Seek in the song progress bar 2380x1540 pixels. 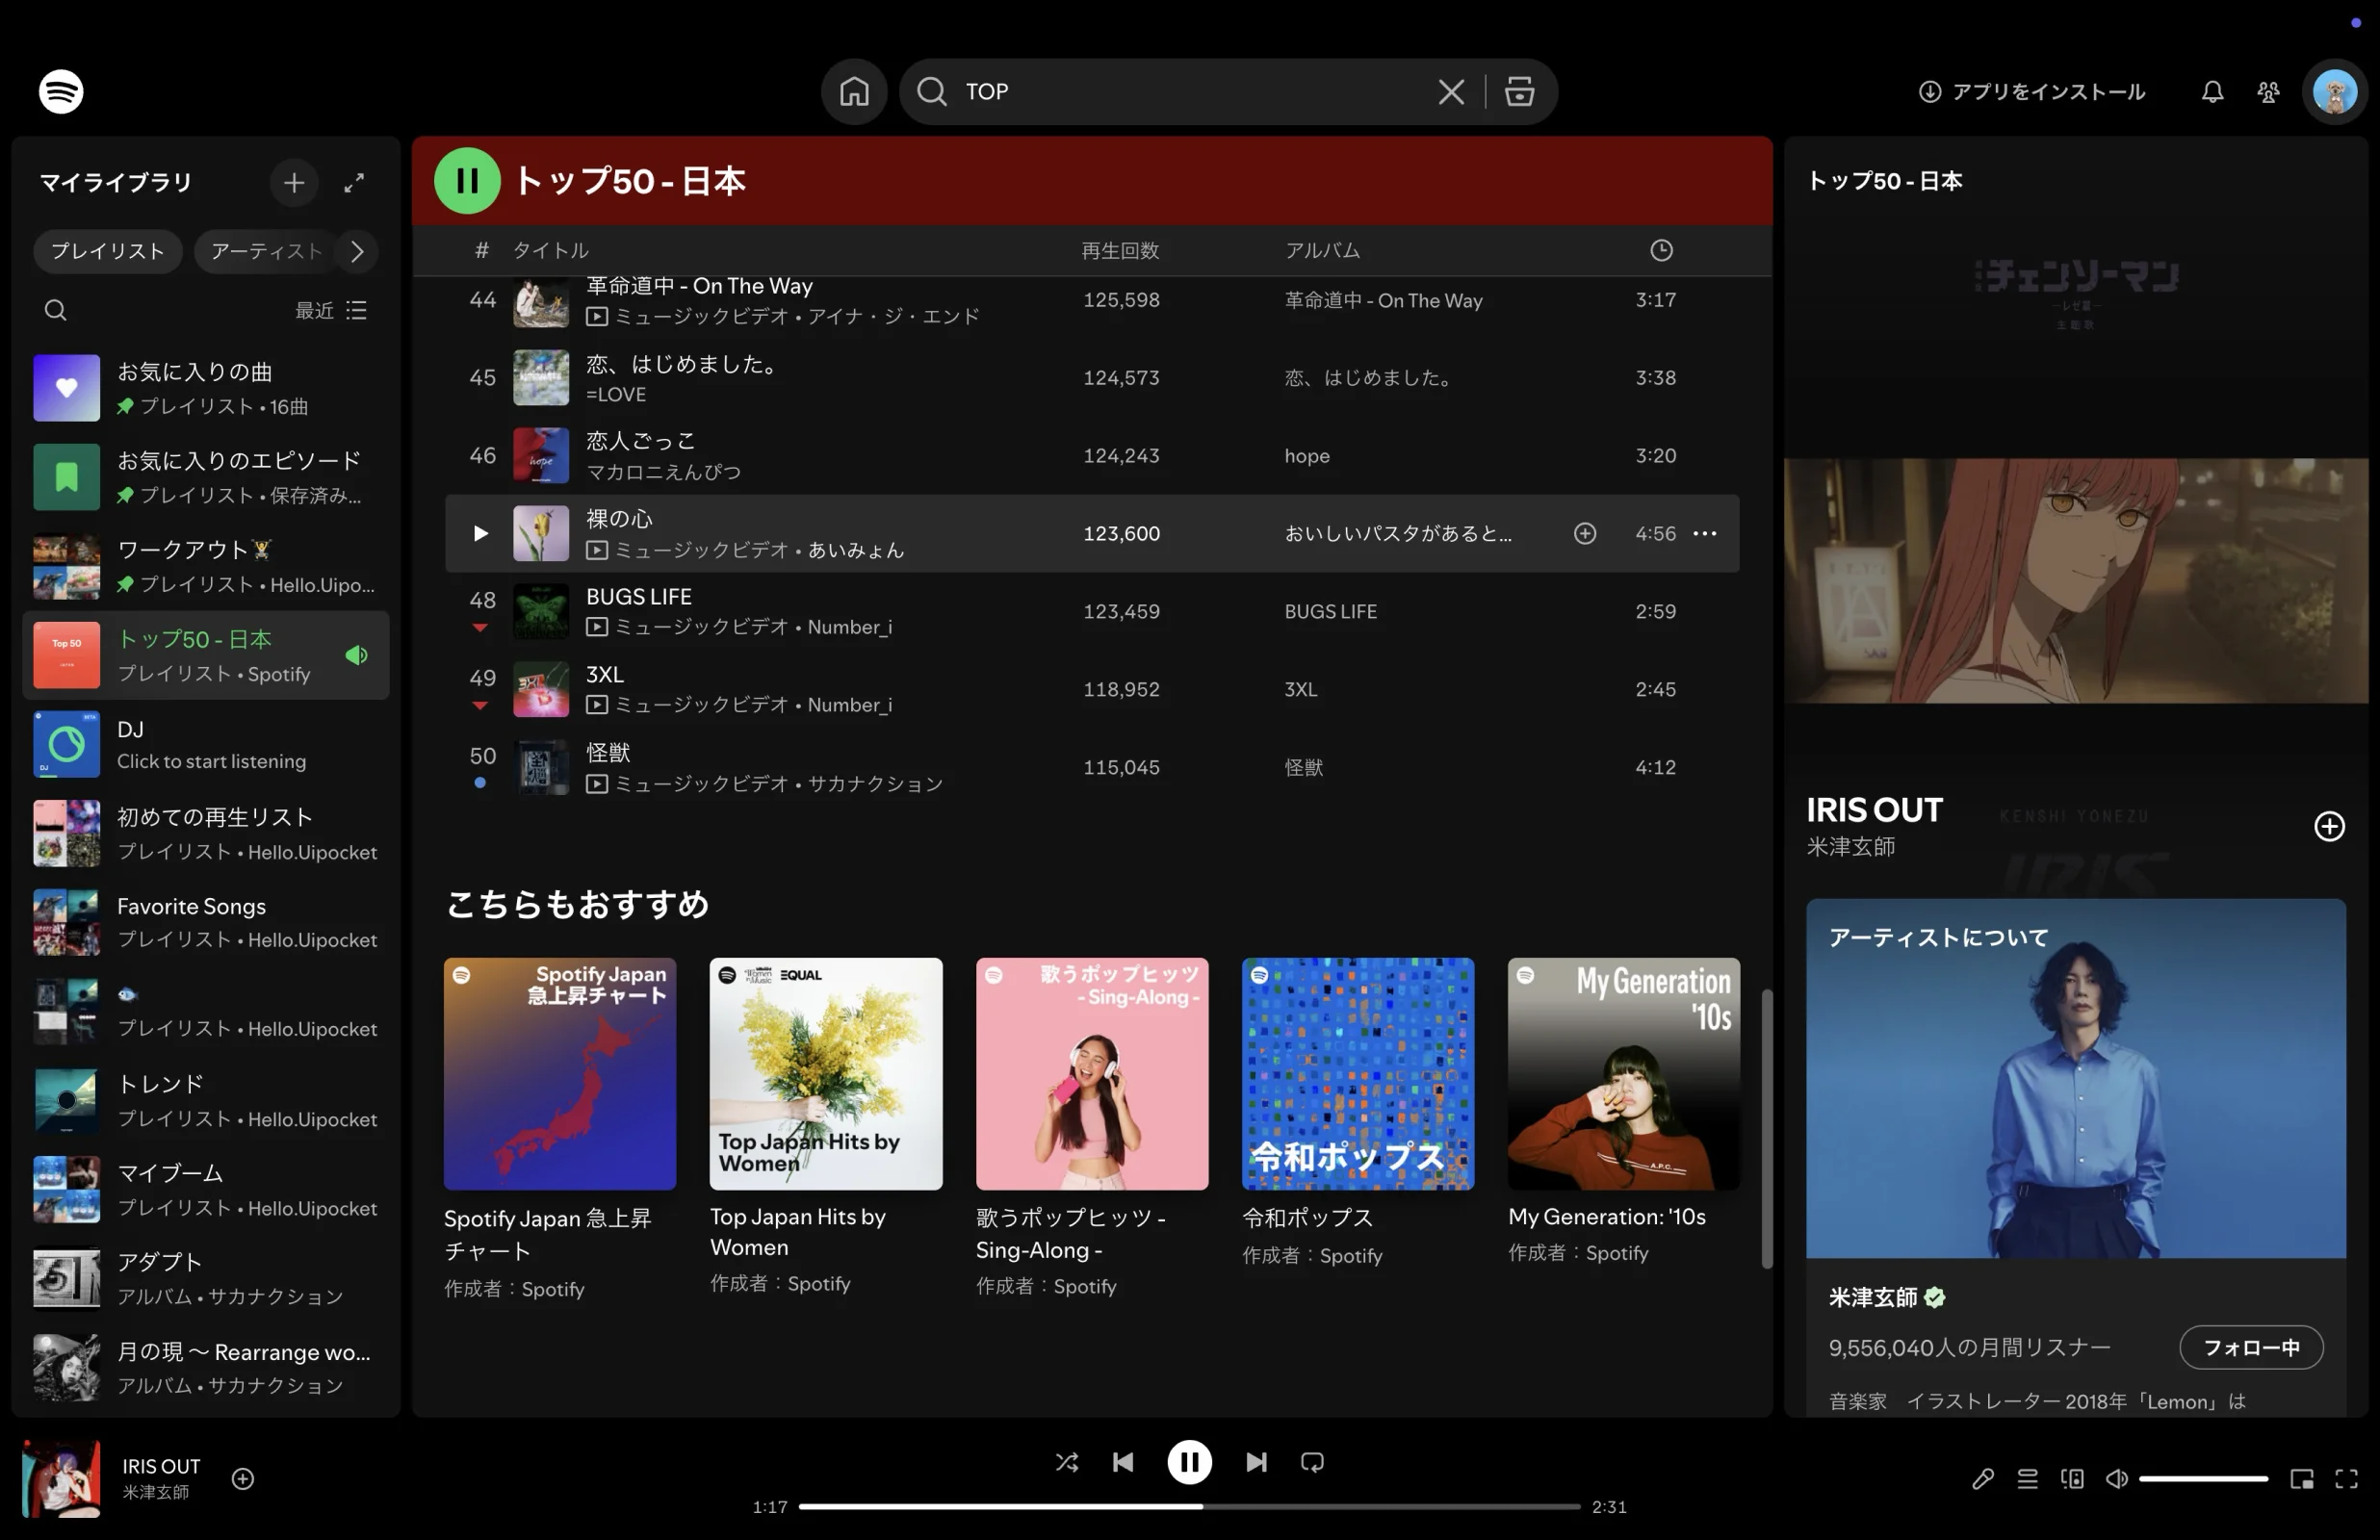(x=1189, y=1506)
